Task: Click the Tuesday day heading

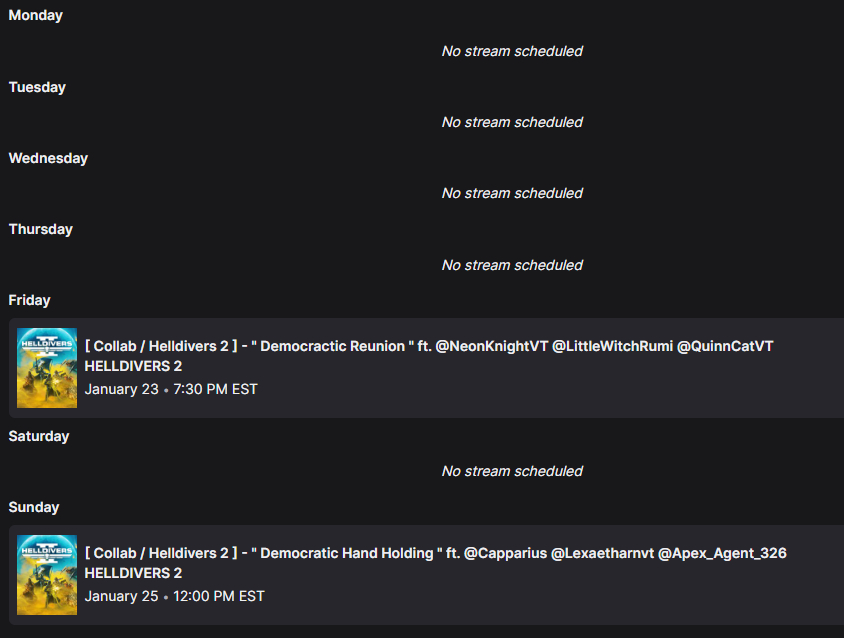Action: (37, 87)
